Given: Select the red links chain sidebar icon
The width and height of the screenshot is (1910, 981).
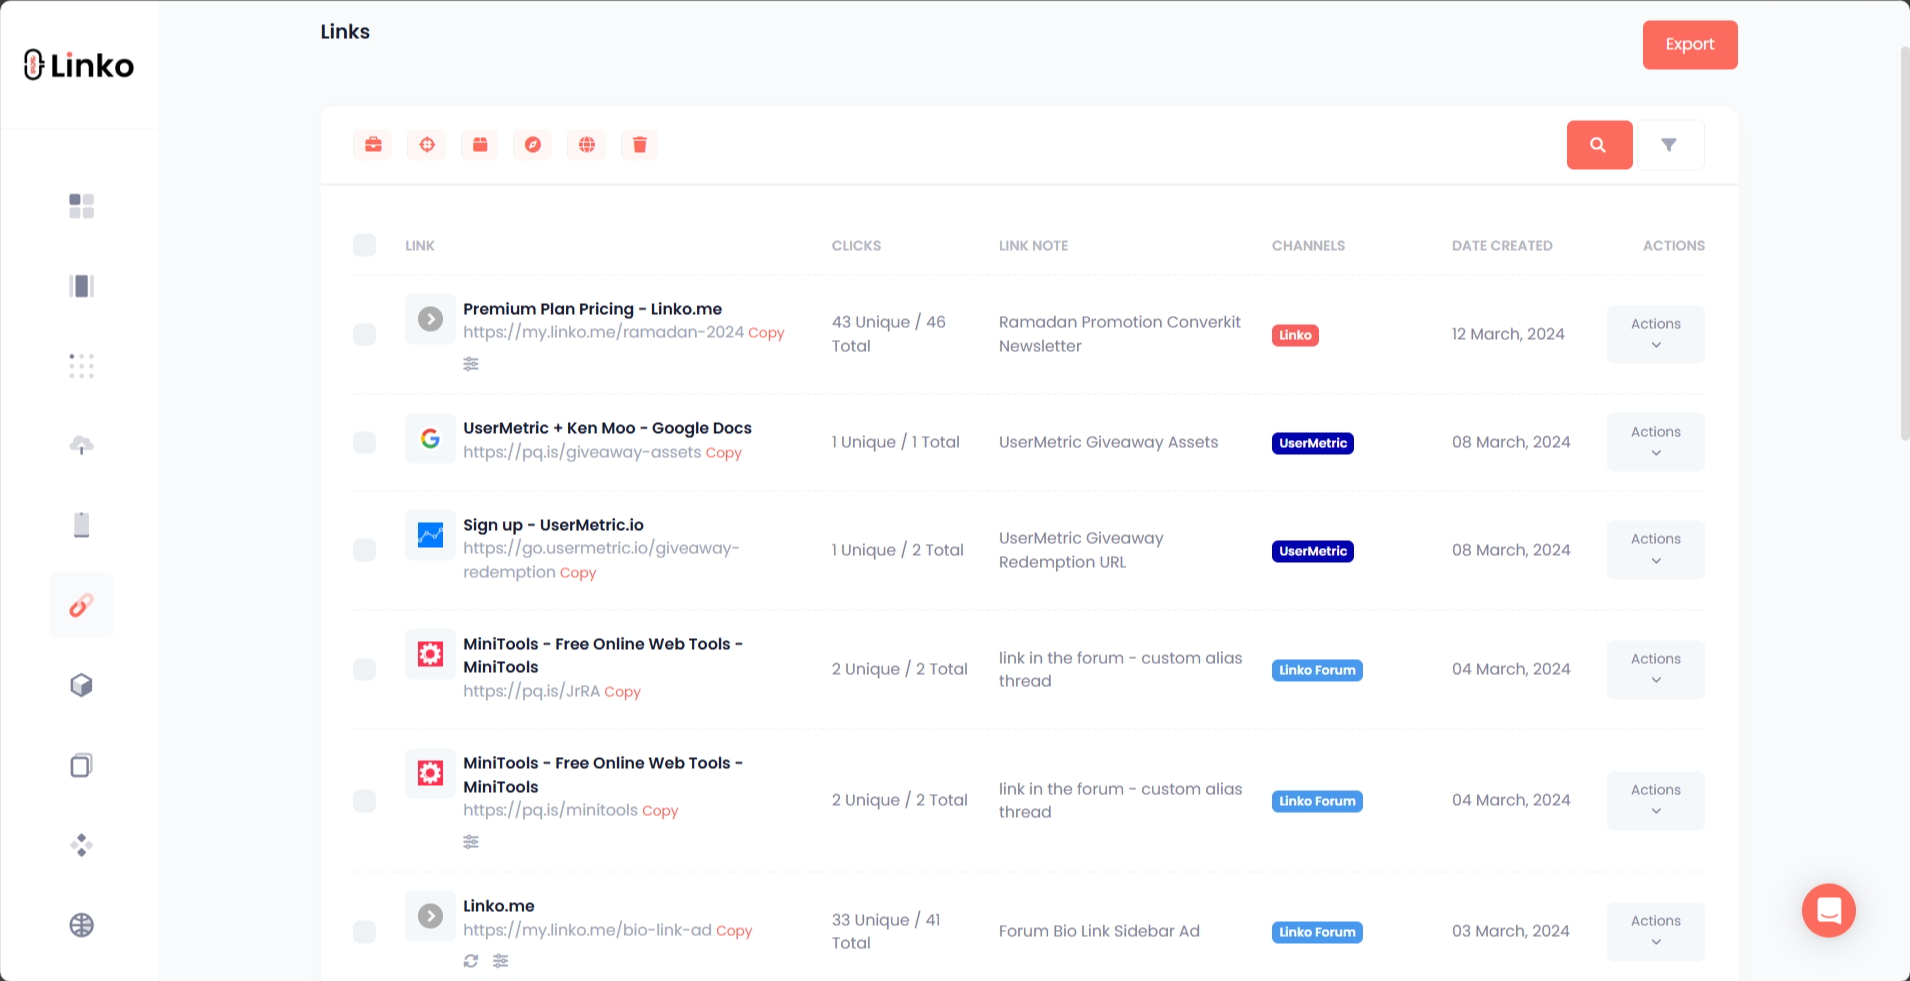Looking at the screenshot, I should click(x=81, y=605).
